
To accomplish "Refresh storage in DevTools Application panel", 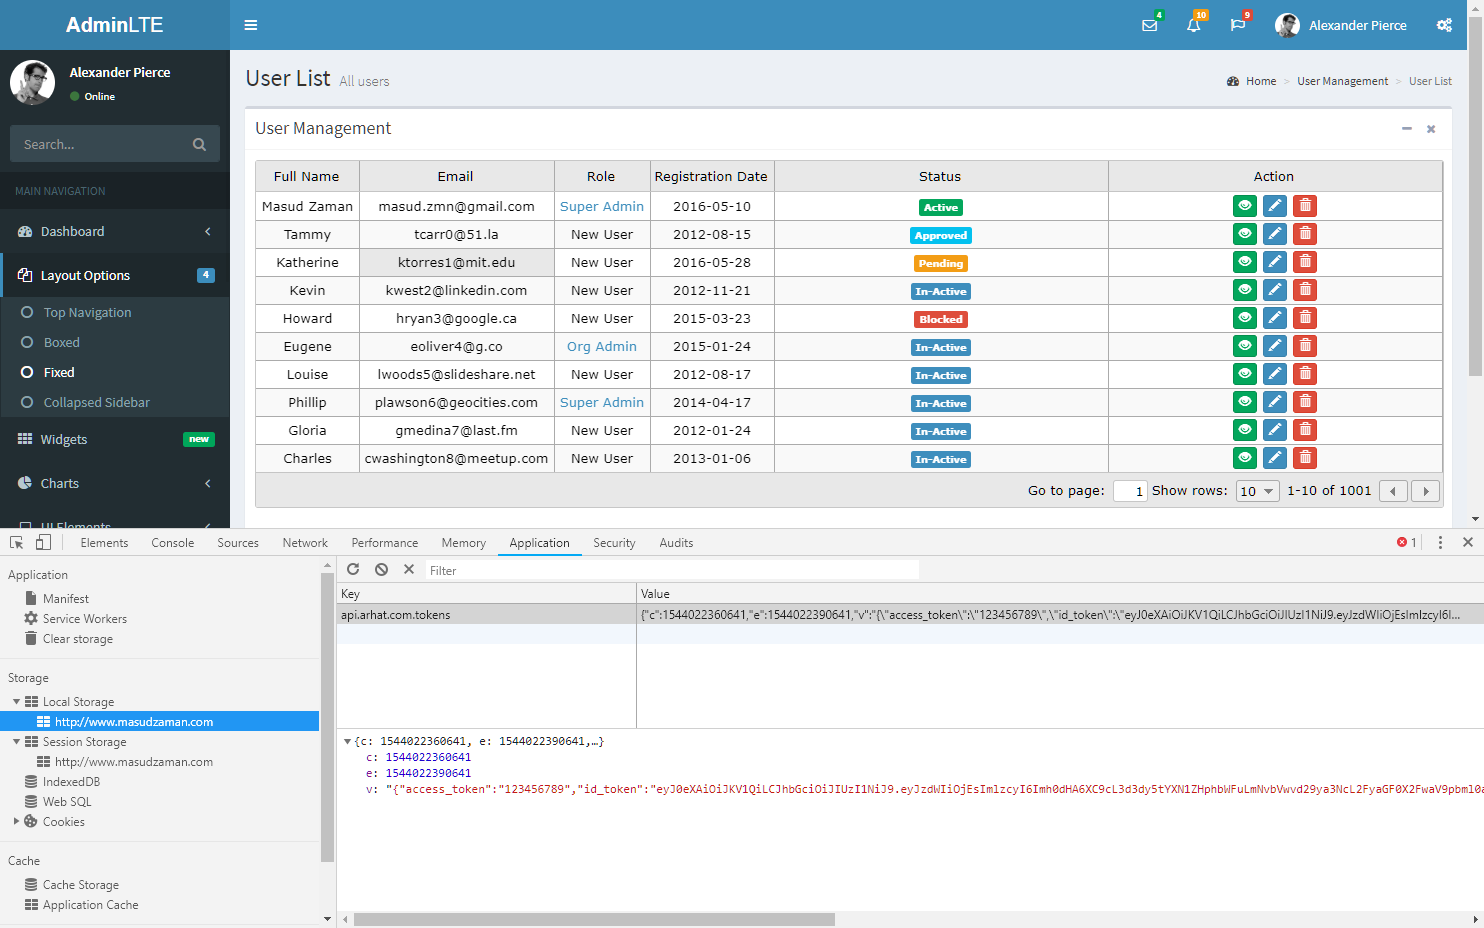I will point(353,569).
